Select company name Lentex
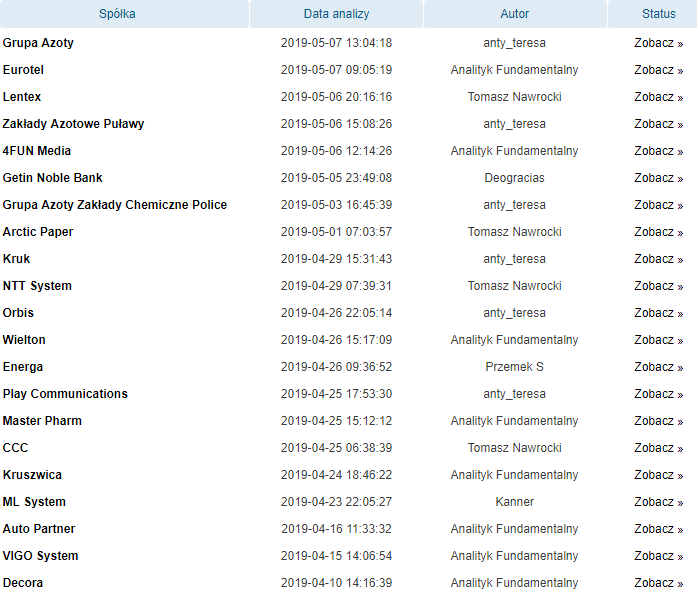The height and width of the screenshot is (595, 699). (x=22, y=97)
